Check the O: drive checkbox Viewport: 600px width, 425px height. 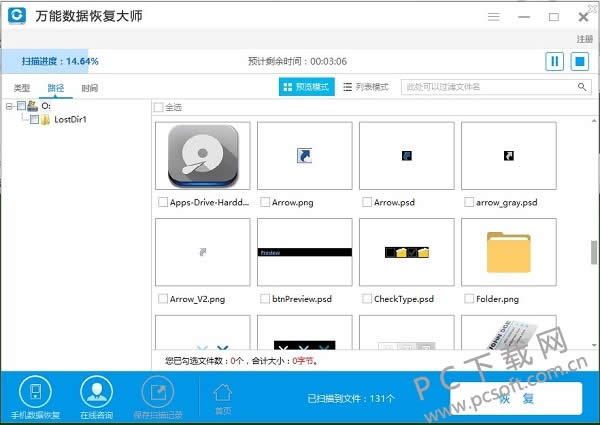(x=21, y=106)
